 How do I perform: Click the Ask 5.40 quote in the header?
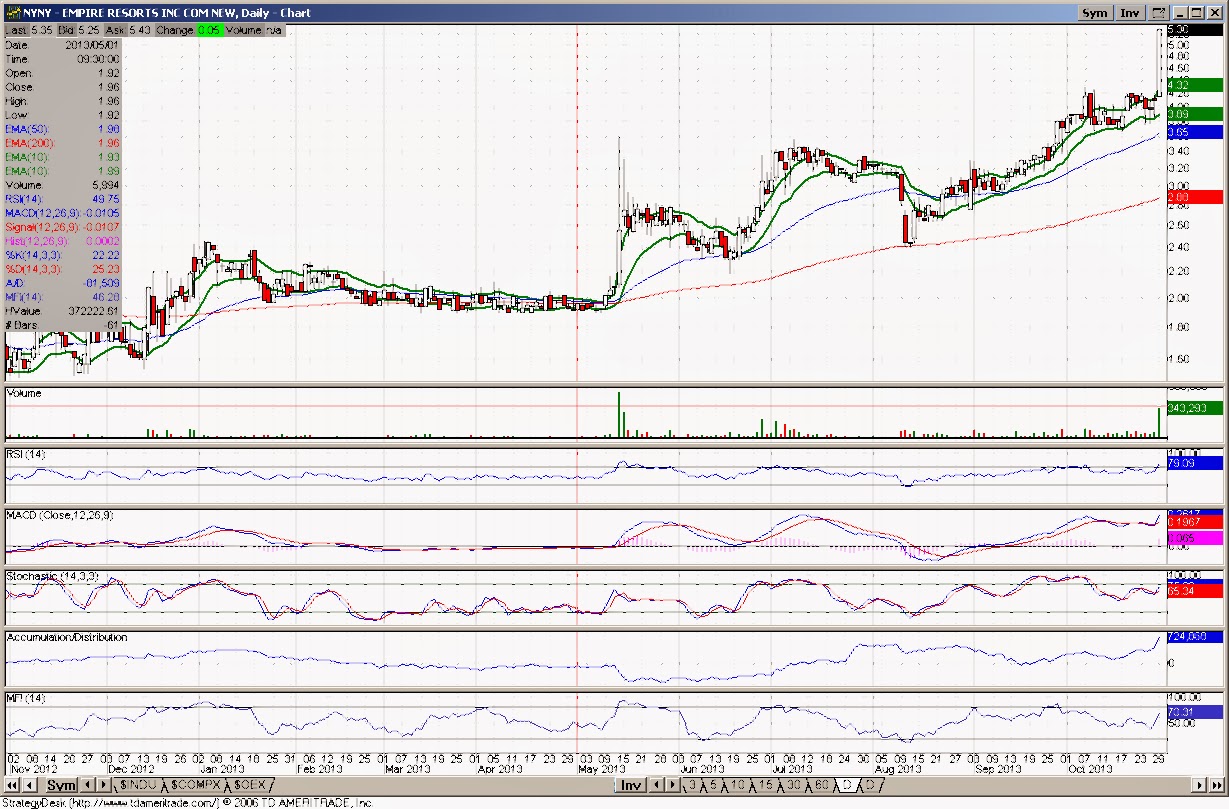point(129,31)
